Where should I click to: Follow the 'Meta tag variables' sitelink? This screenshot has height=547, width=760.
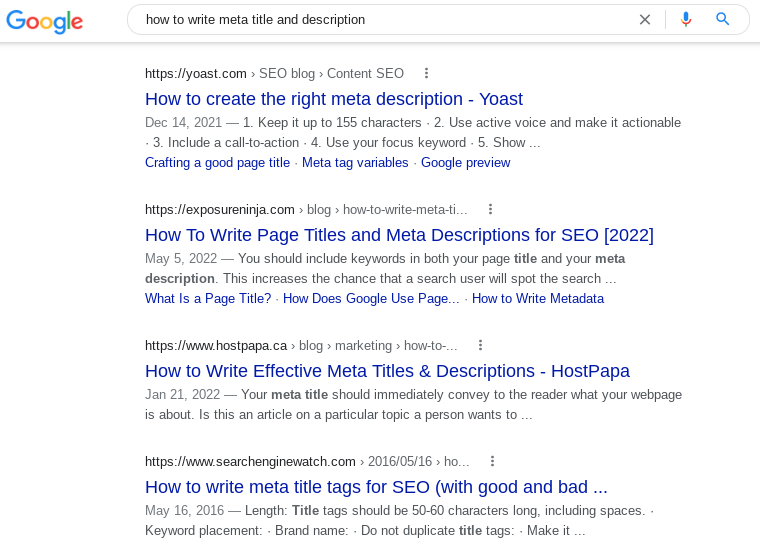click(x=355, y=162)
